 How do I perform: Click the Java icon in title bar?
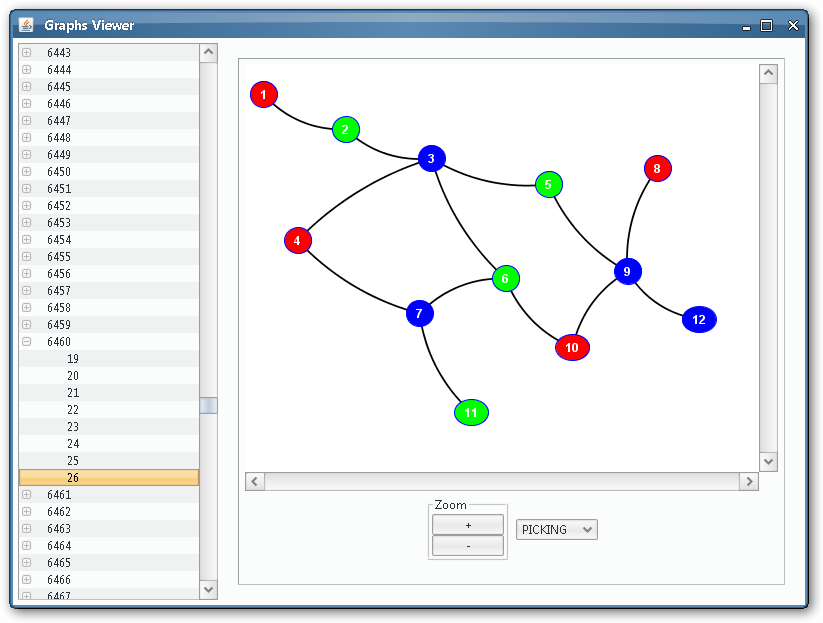point(26,25)
